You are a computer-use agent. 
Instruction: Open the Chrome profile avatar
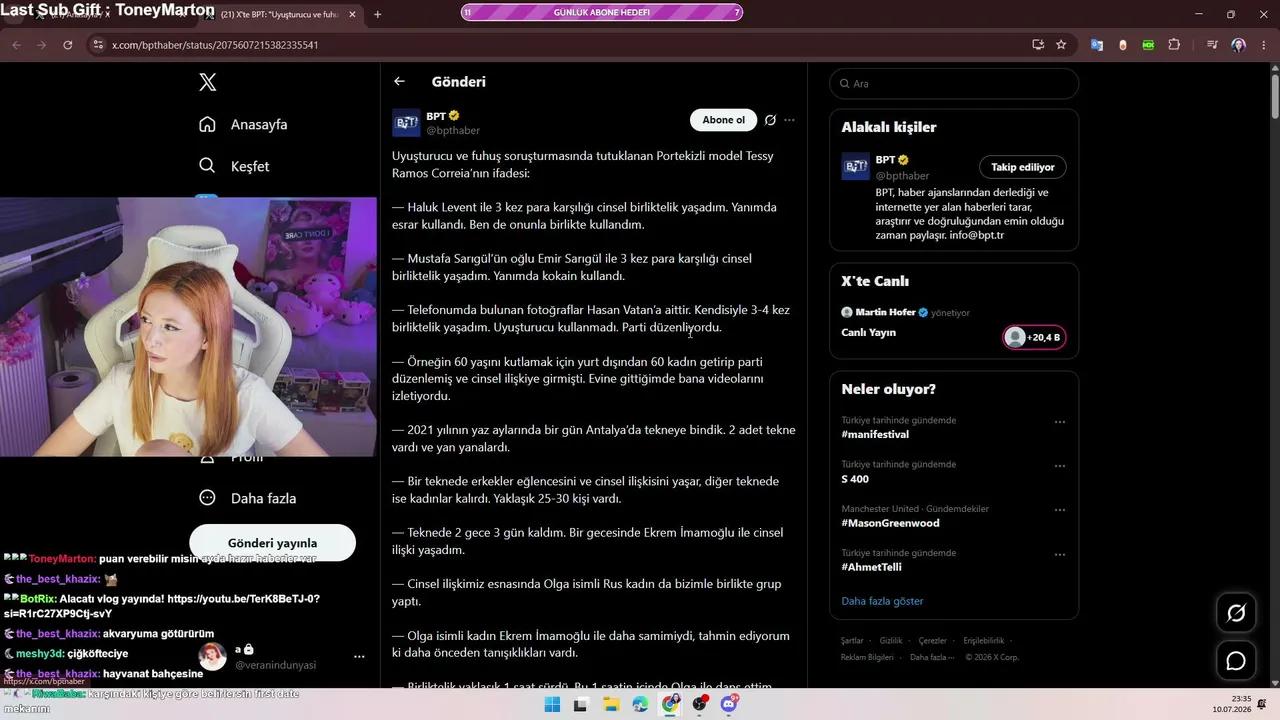[1238, 45]
